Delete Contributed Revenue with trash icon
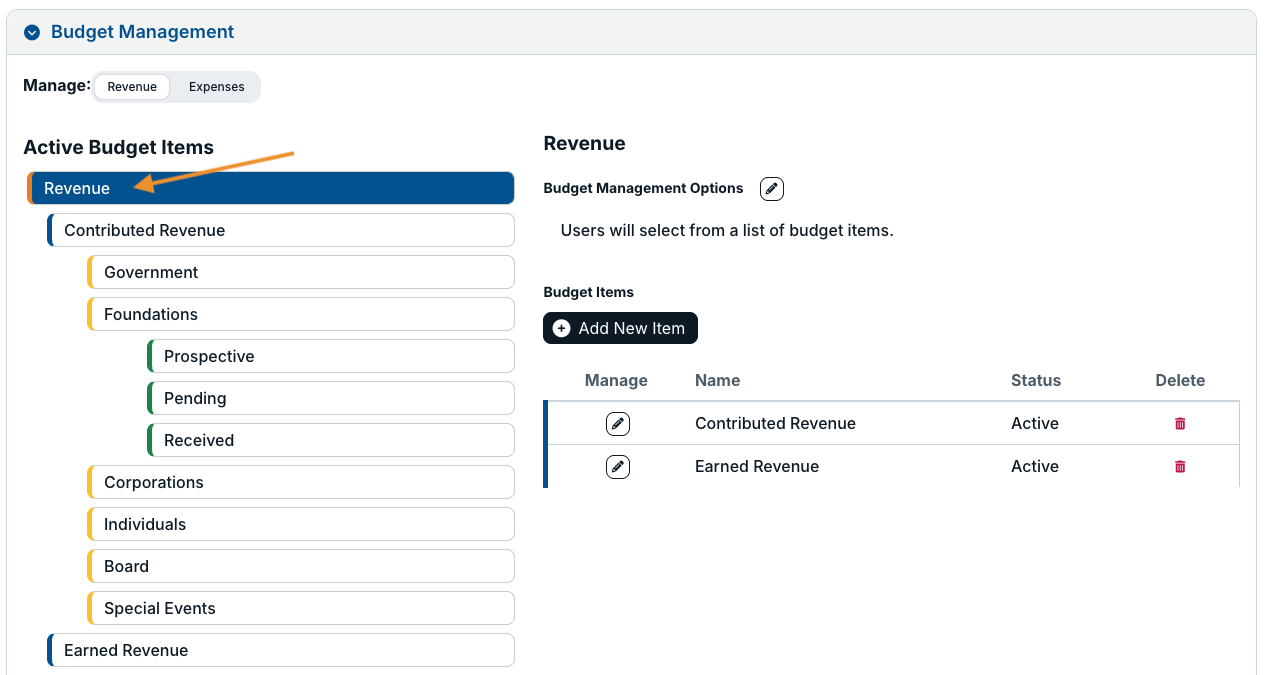The height and width of the screenshot is (675, 1267). (1180, 424)
